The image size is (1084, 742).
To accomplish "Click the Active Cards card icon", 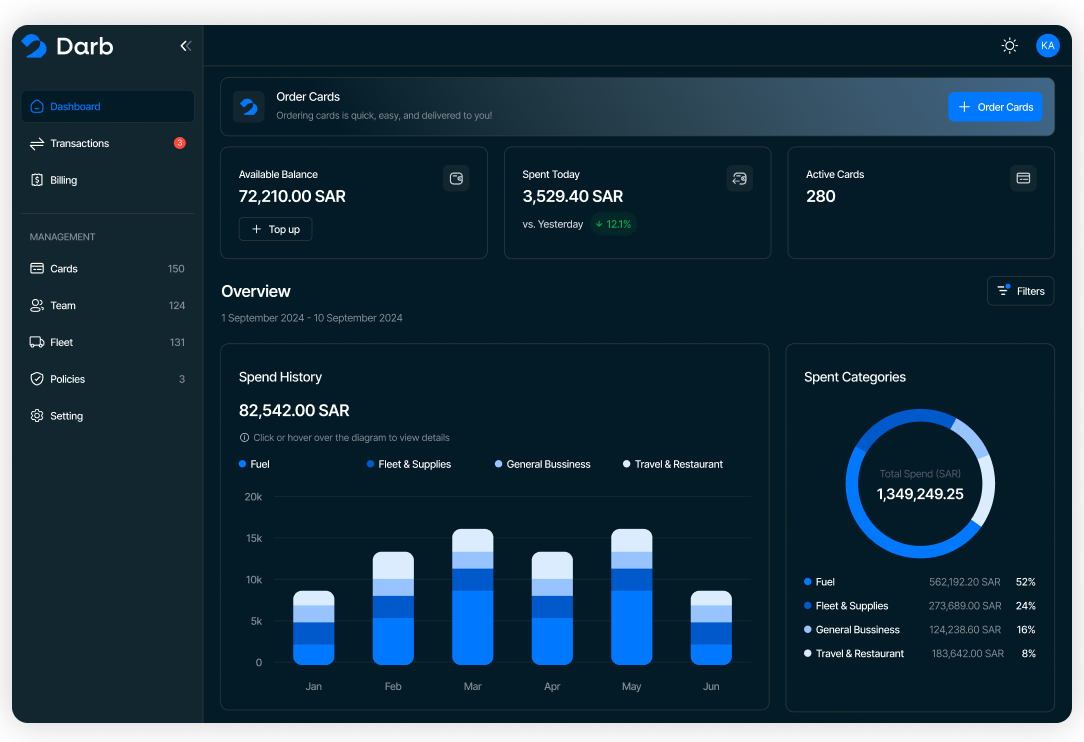I will click(x=1023, y=178).
